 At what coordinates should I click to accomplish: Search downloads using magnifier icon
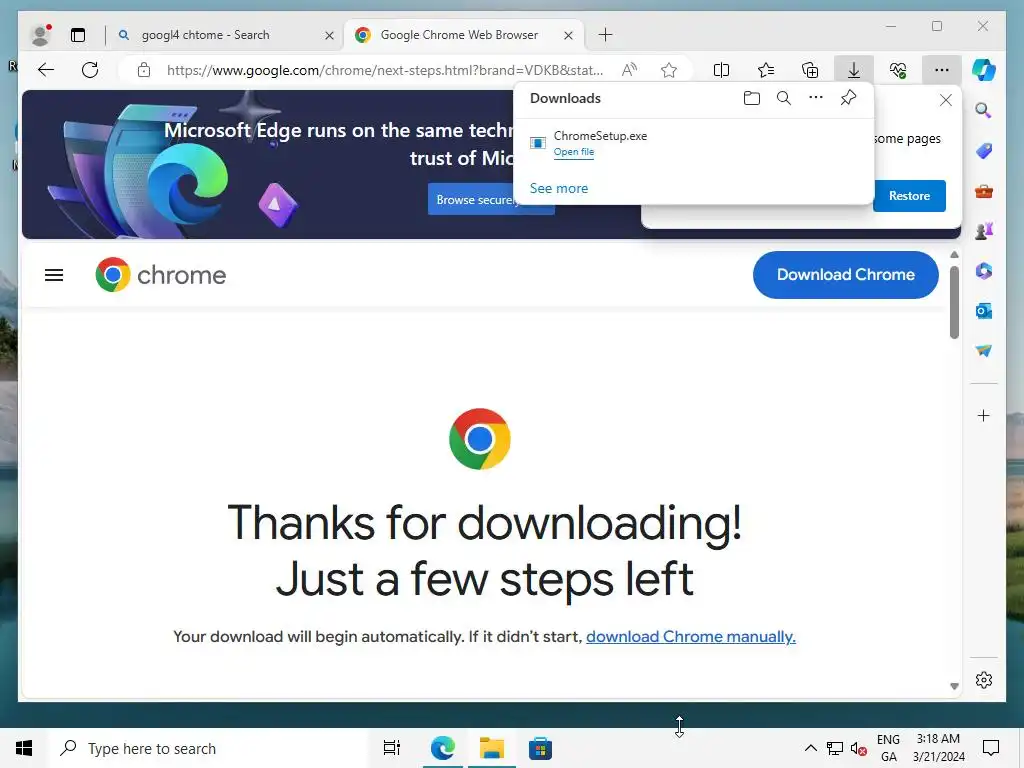pos(784,98)
